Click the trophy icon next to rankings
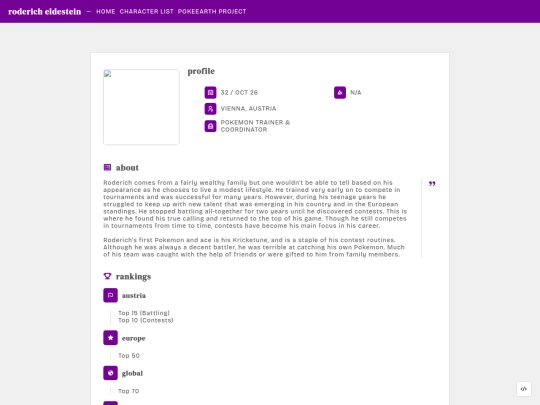This screenshot has height=405, width=540. (x=107, y=276)
